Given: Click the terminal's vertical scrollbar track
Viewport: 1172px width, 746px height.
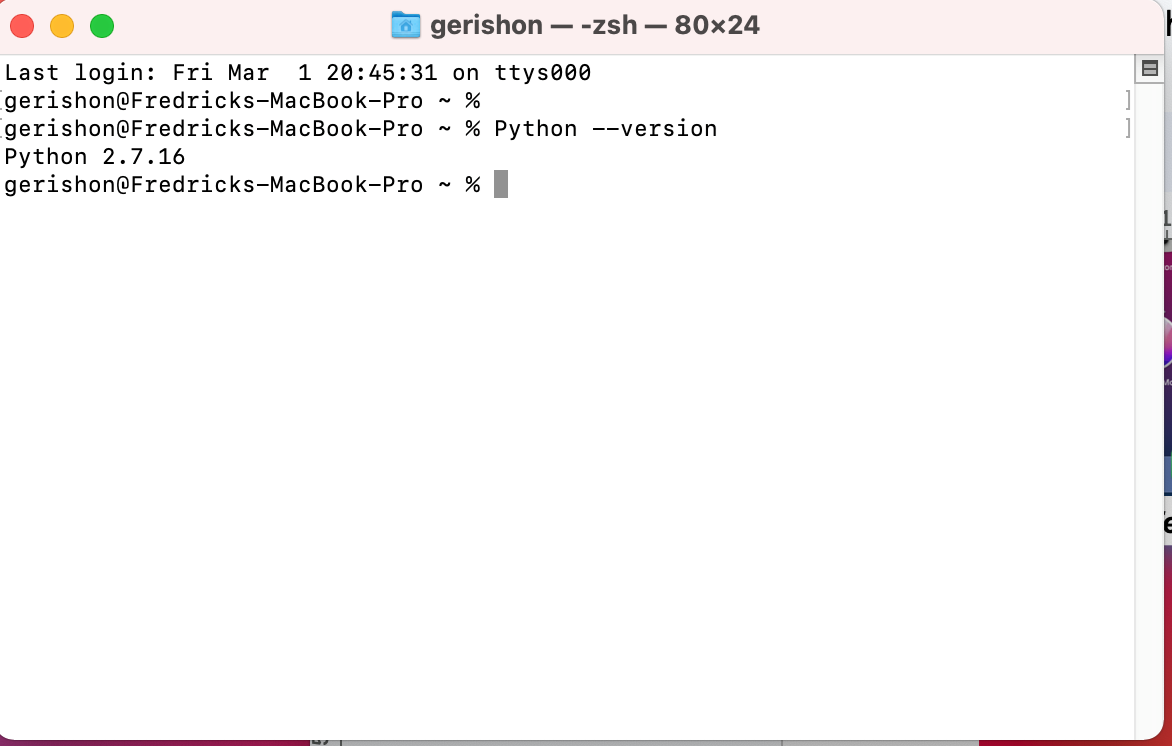Looking at the screenshot, I should [1150, 400].
